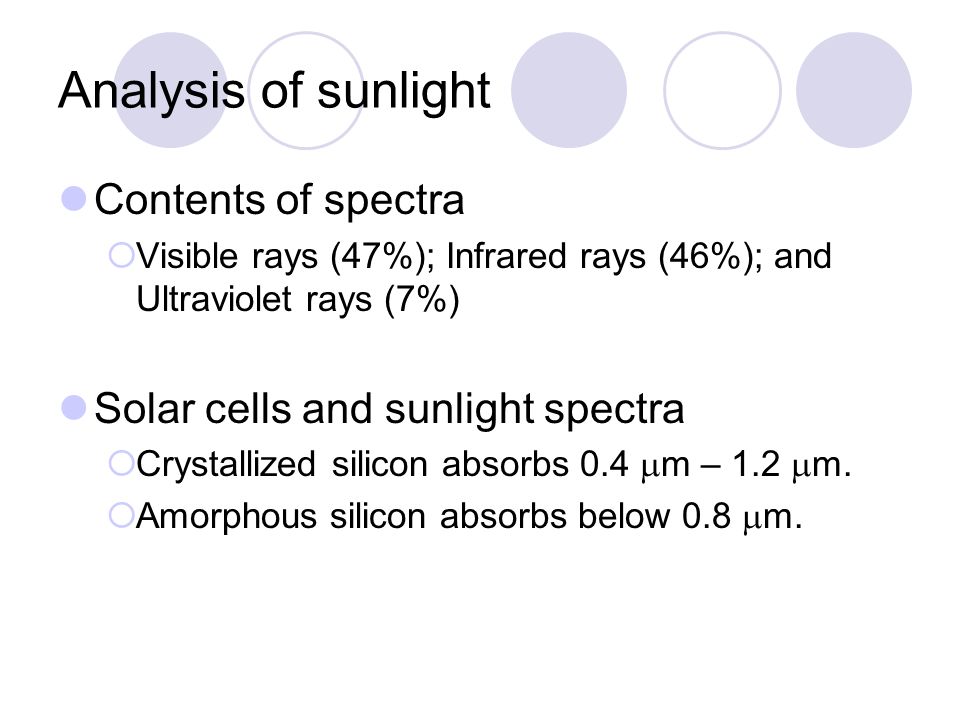Screen dimensions: 960x720
Task: Click the text 'Ultraviolet rays (7%)'
Action: [x=298, y=300]
